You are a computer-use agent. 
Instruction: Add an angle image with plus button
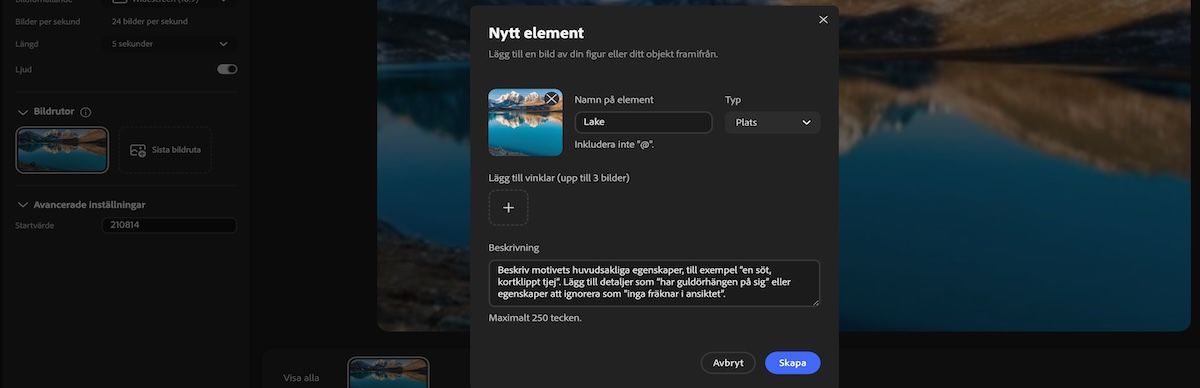point(508,207)
